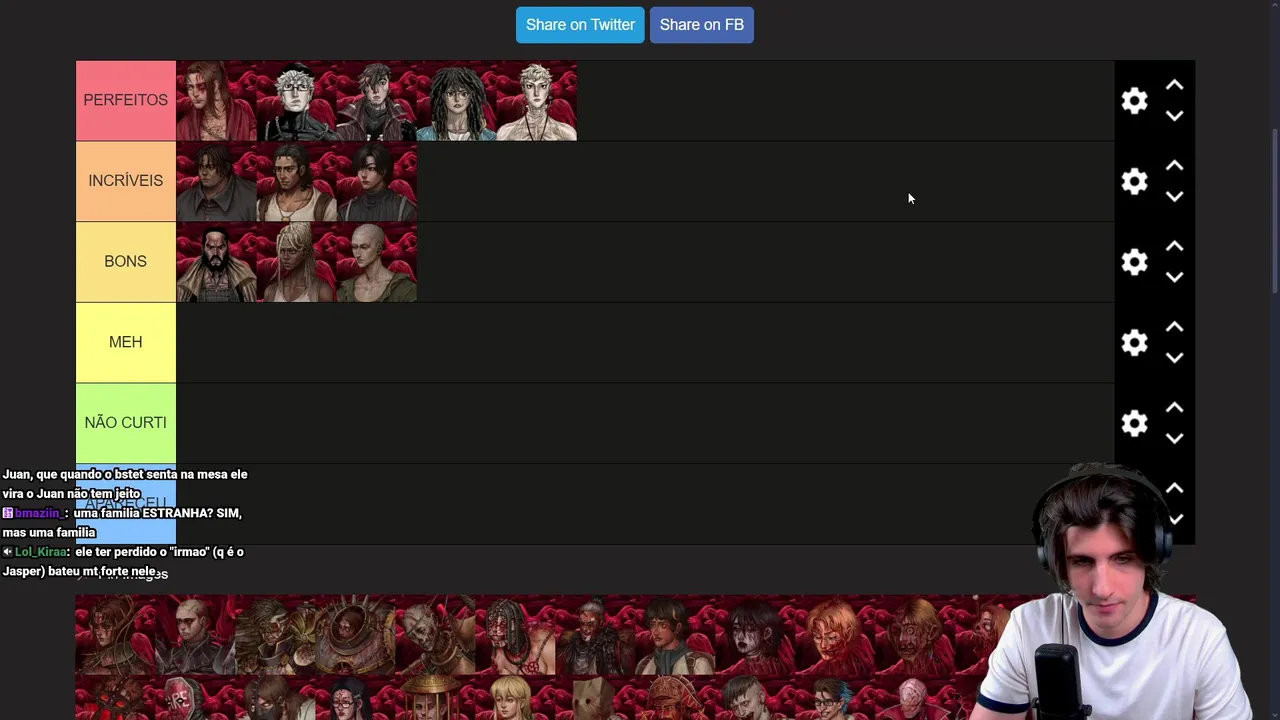Move NÃO CURTI tier down with chevron
Image resolution: width=1280 pixels, height=720 pixels.
point(1174,439)
